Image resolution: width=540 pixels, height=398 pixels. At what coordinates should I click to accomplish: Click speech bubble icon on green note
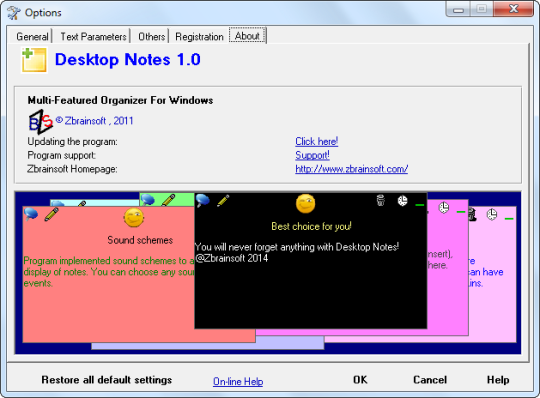tap(148, 200)
